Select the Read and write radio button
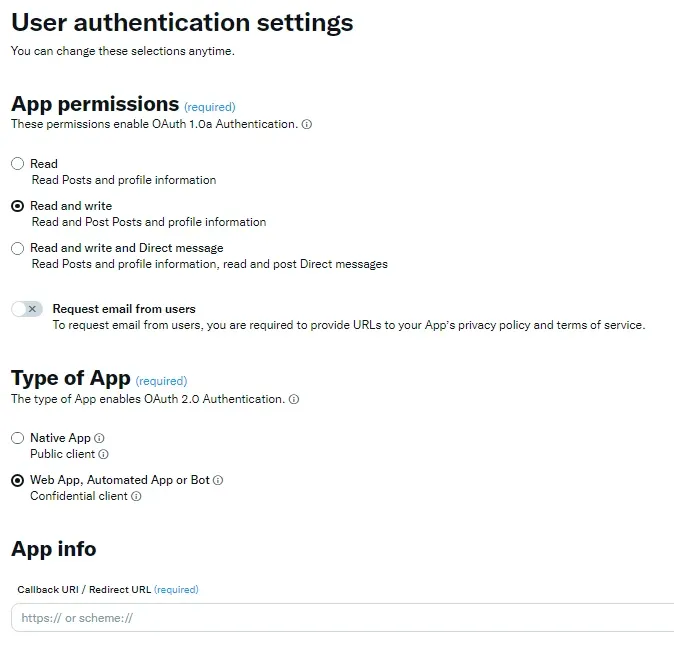Viewport: 674px width, 646px height. [x=18, y=206]
